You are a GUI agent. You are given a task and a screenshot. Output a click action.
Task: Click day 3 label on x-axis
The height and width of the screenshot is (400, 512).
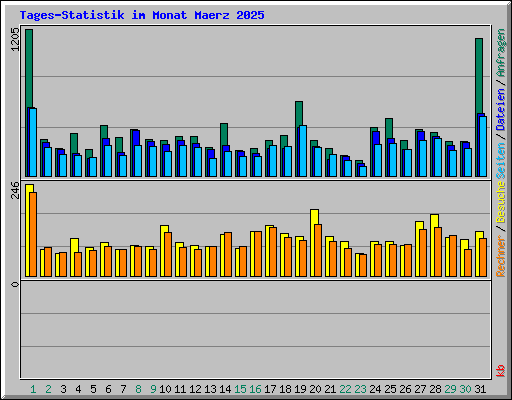coord(63,389)
